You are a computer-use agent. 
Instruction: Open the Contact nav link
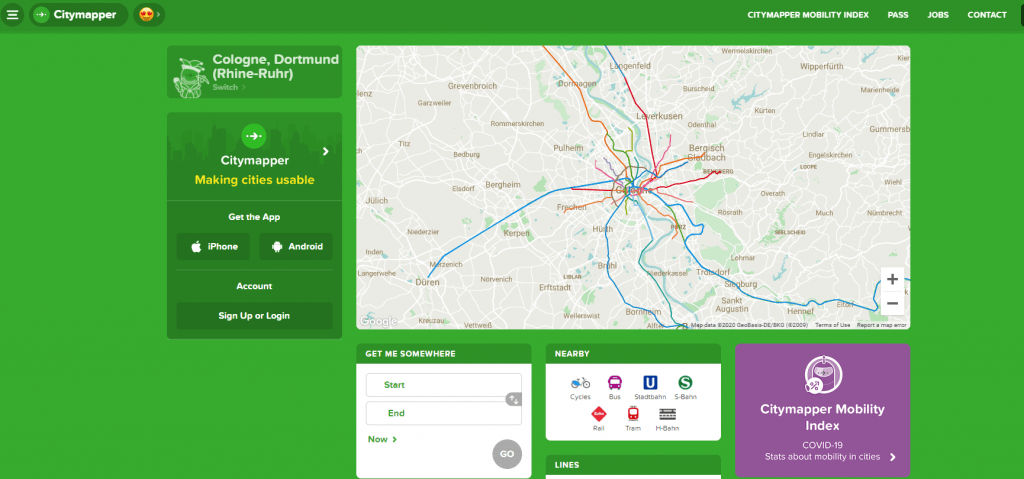(987, 15)
